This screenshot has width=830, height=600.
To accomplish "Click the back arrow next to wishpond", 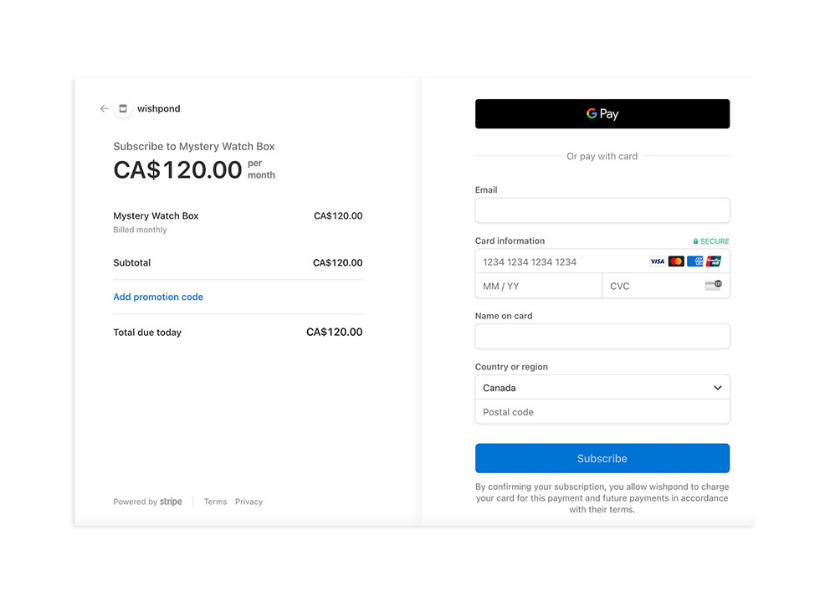I will 104,109.
